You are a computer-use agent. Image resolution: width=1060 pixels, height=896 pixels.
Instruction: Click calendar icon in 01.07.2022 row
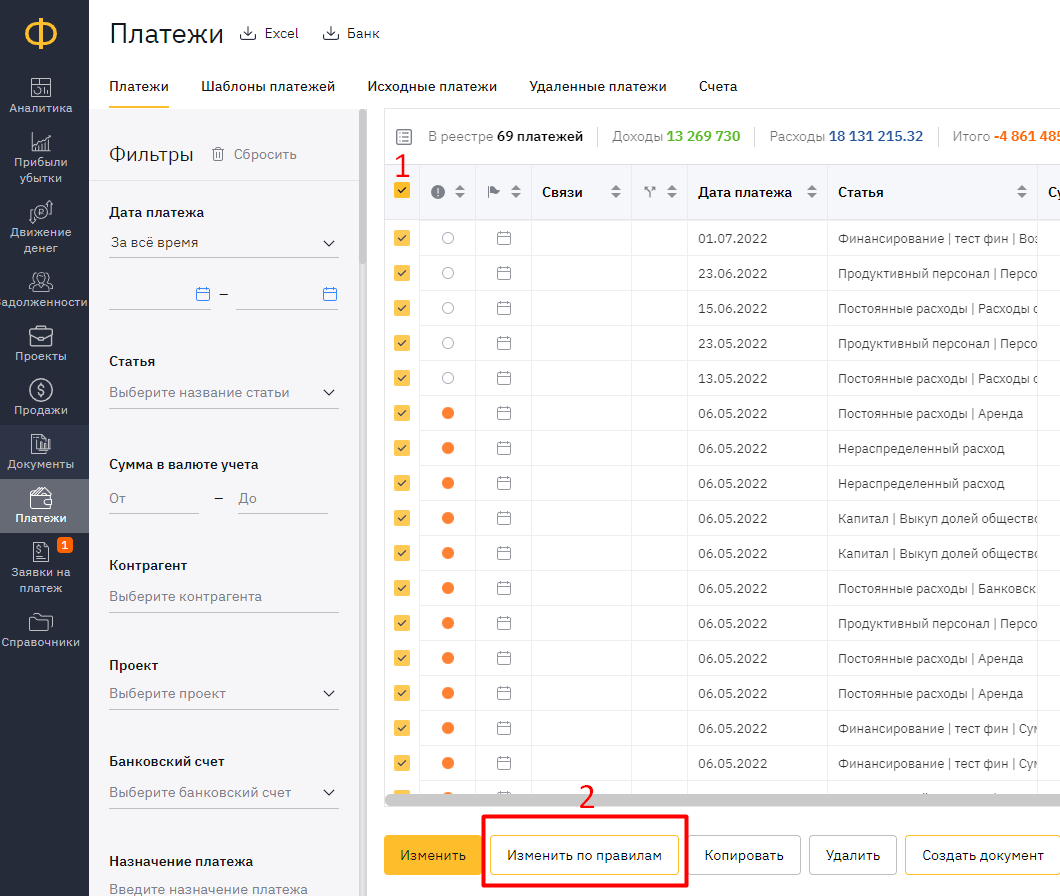click(504, 238)
